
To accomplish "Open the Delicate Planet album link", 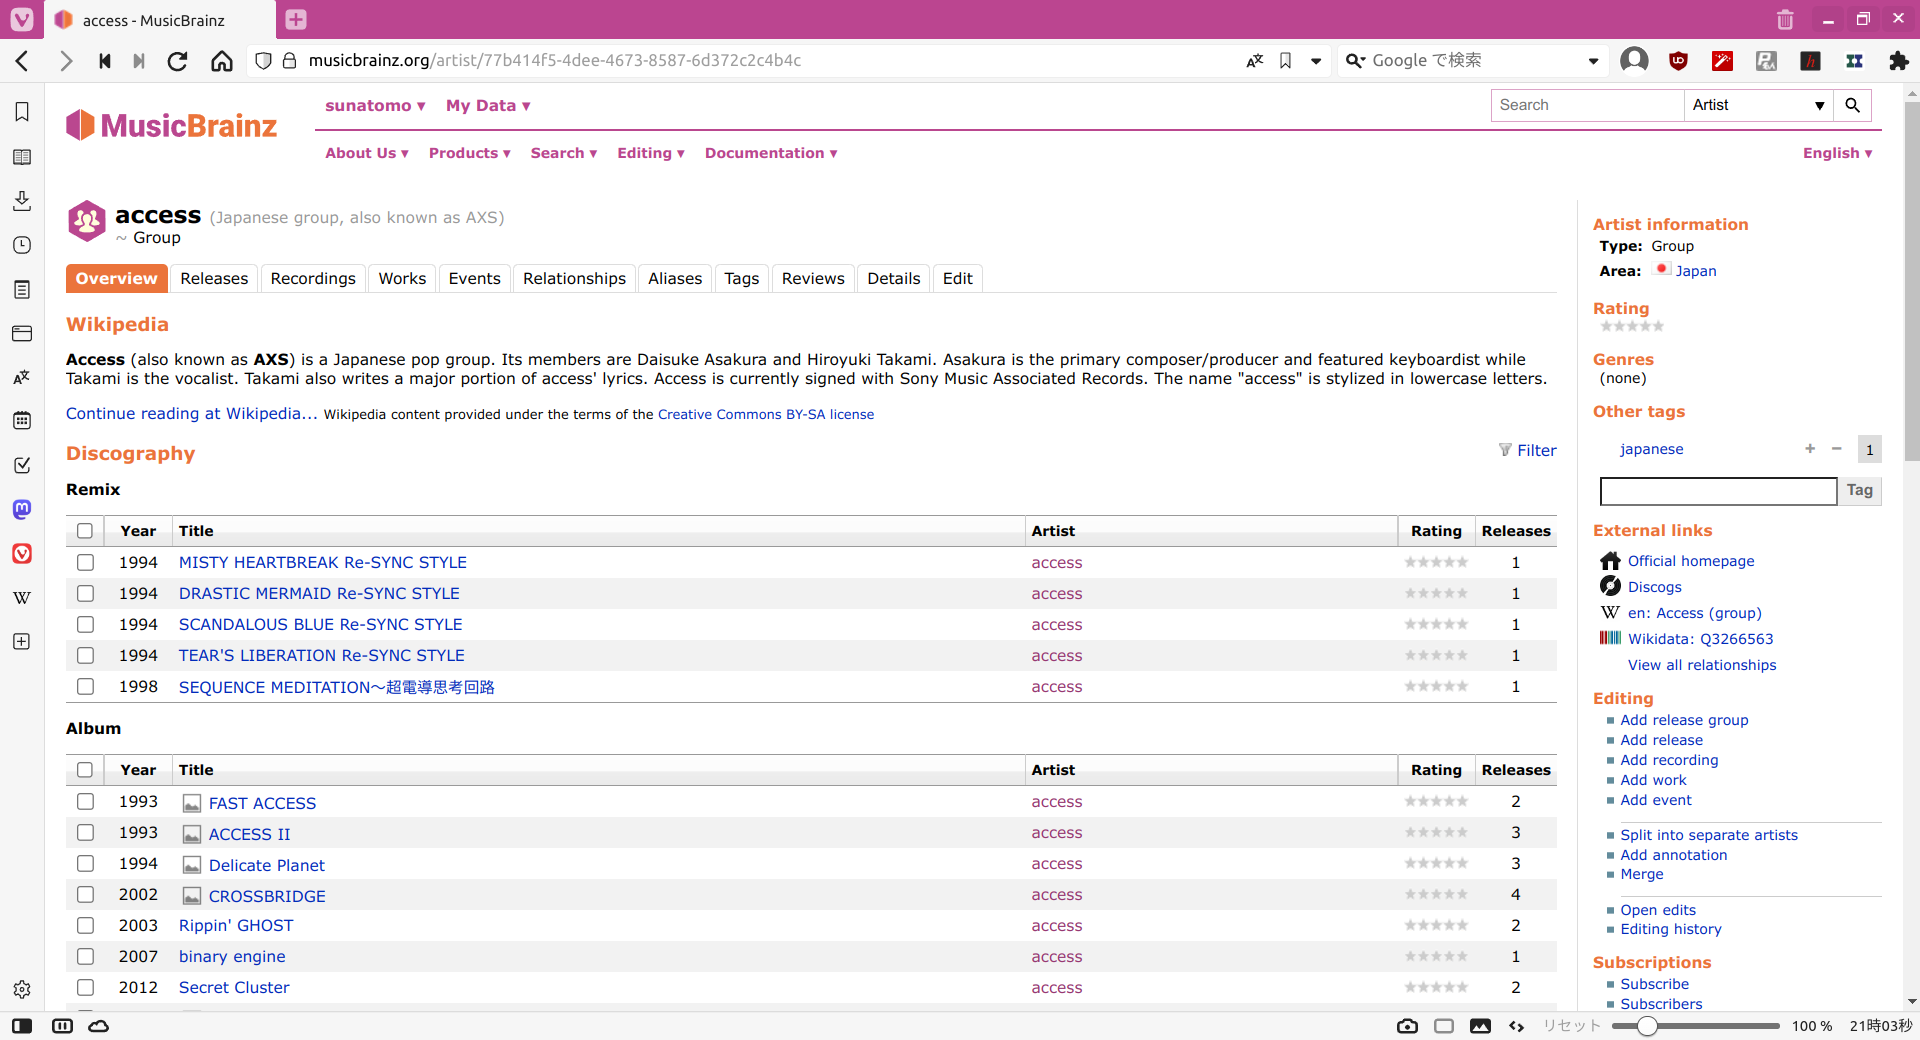I will [267, 865].
